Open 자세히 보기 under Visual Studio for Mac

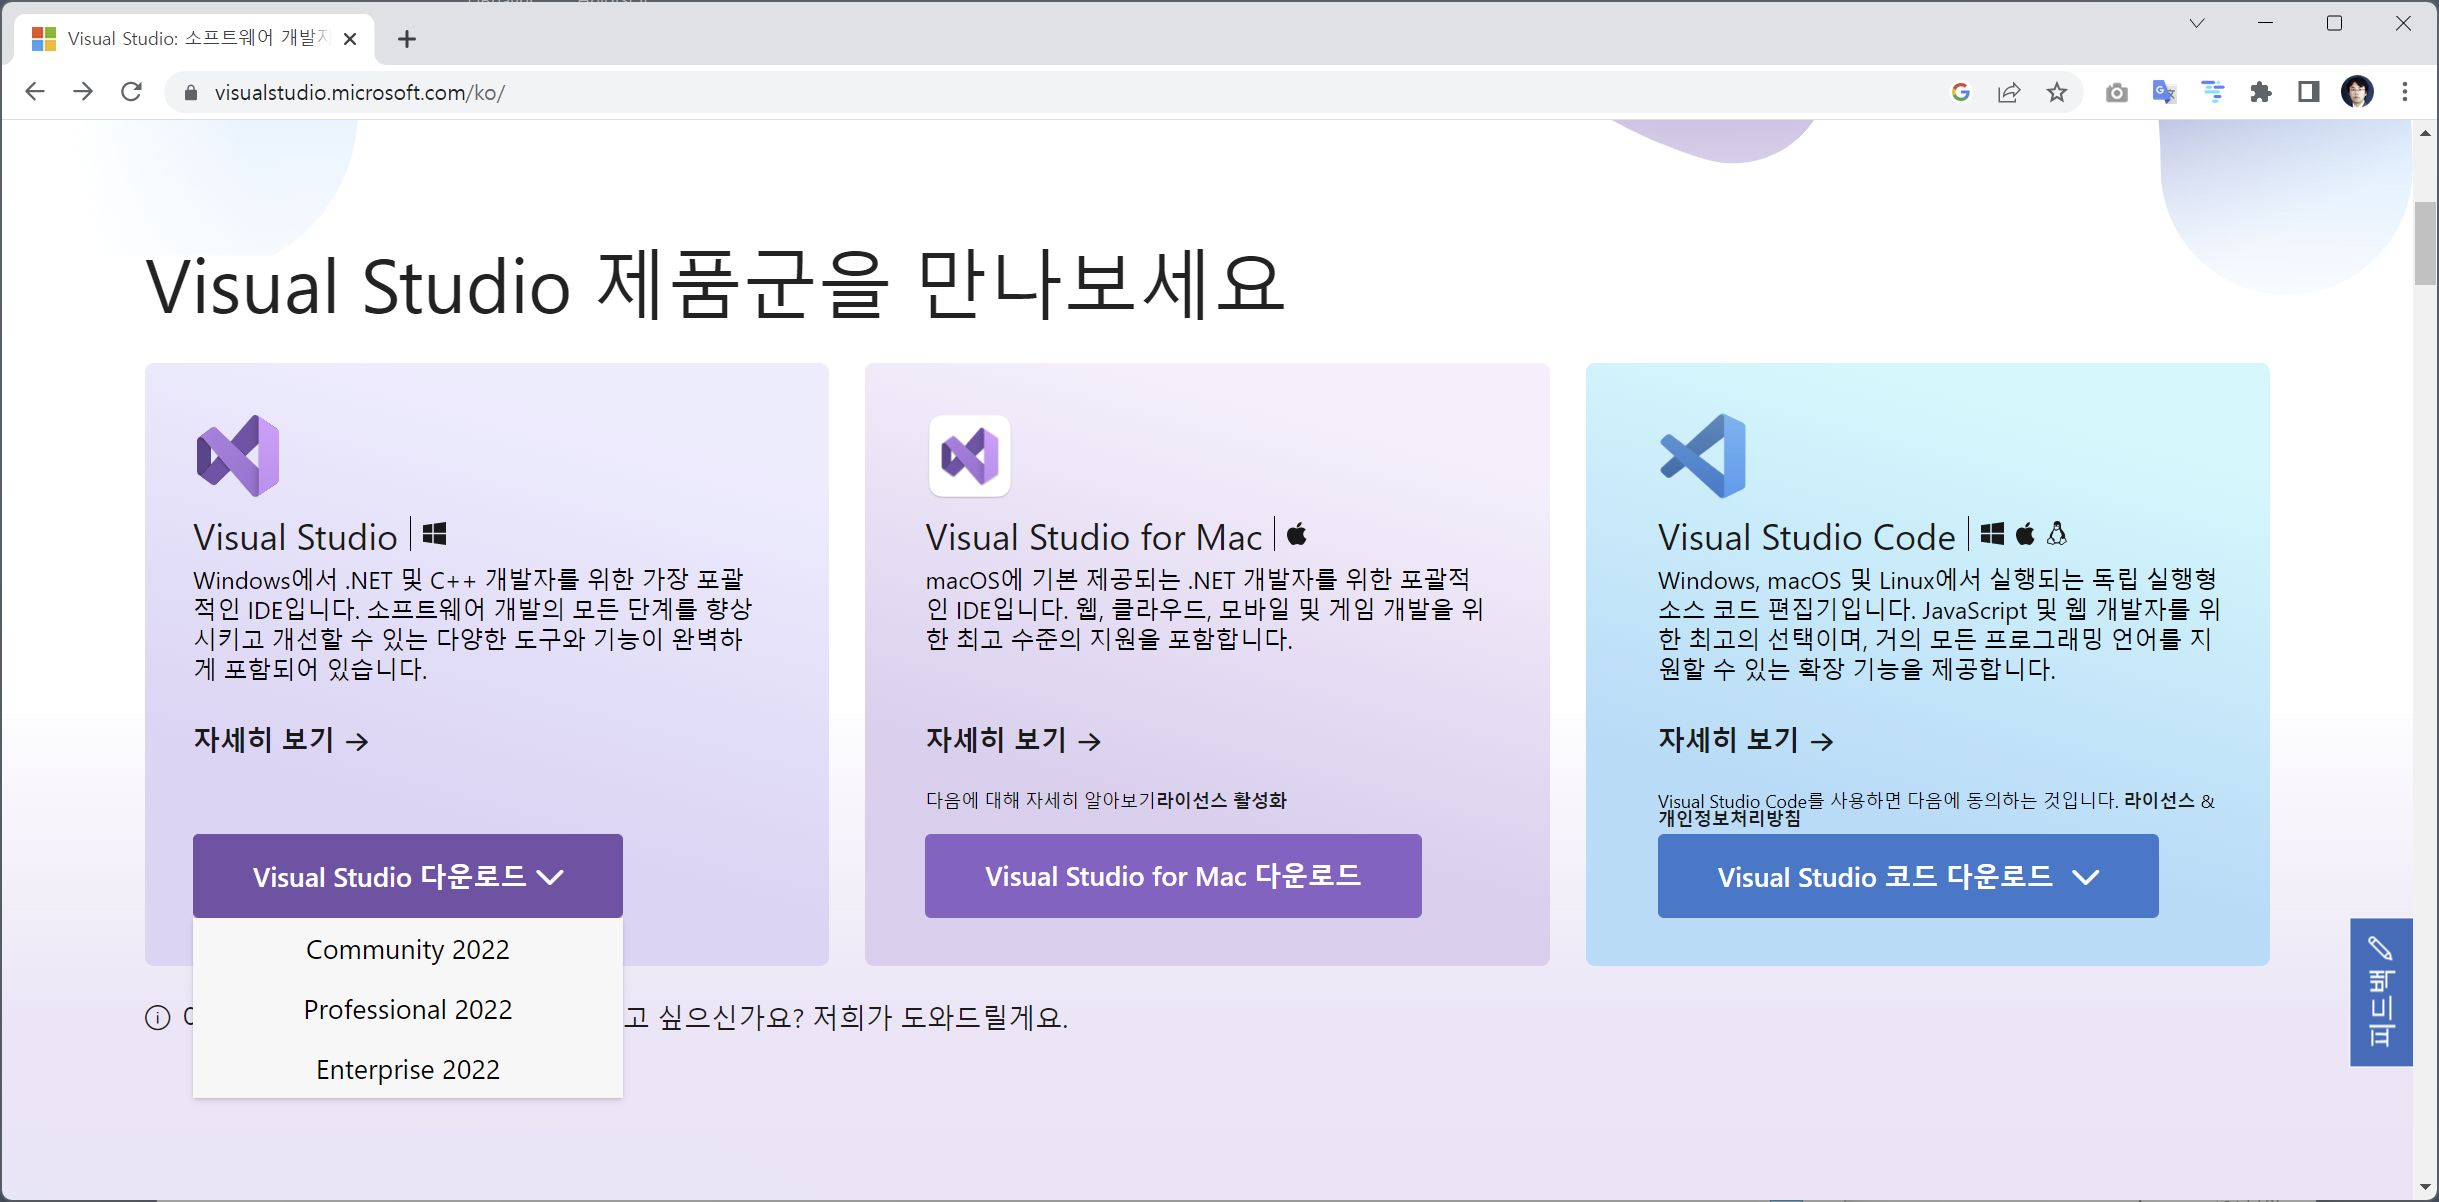click(x=1013, y=740)
